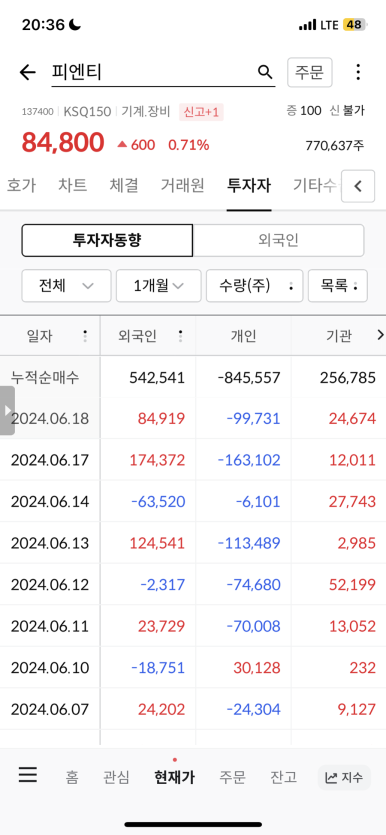386x835 pixels.
Task: Tap individual value -163,102
Action: point(249,460)
